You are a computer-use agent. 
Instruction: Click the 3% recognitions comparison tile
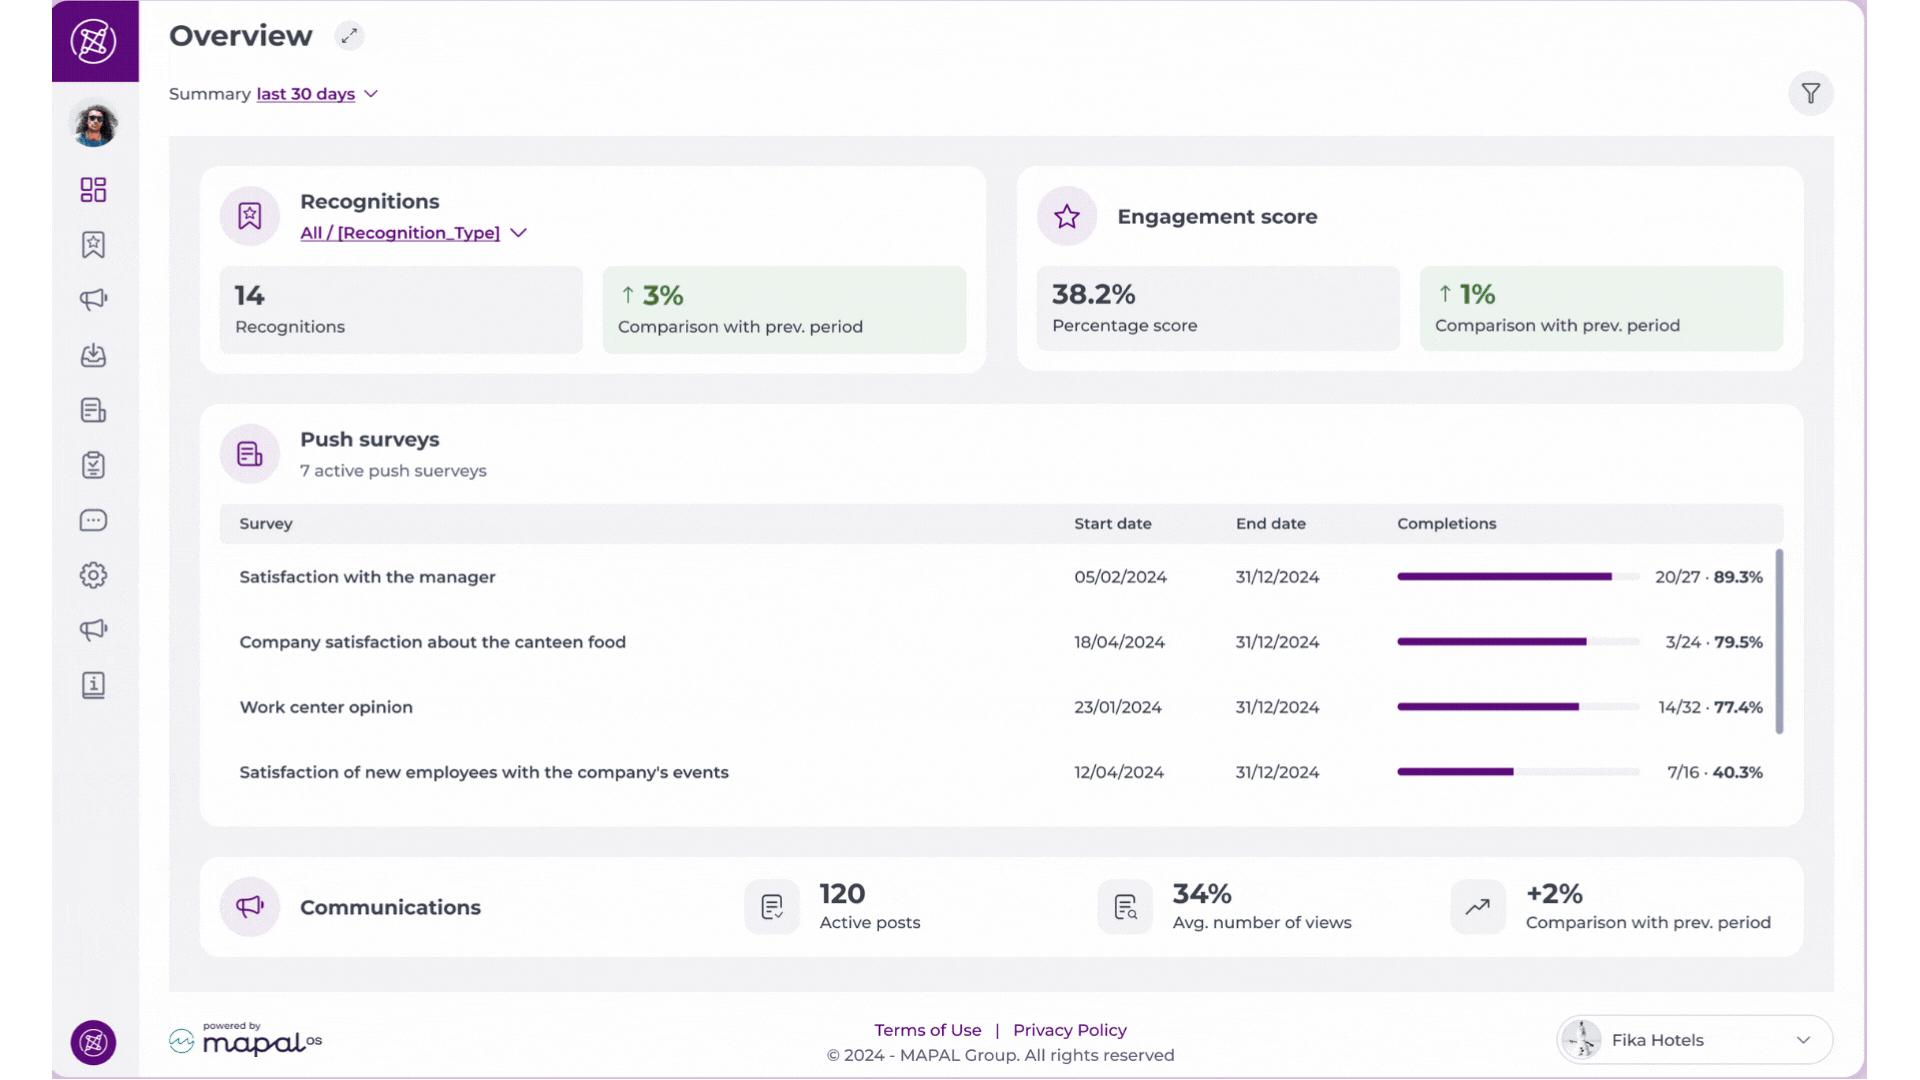click(x=784, y=309)
